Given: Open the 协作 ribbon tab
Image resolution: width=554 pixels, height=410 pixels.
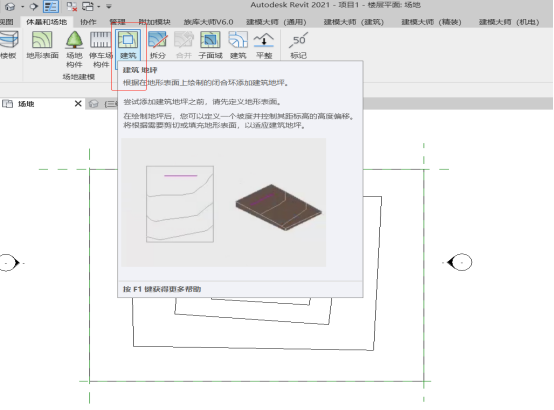Looking at the screenshot, I should (x=88, y=22).
